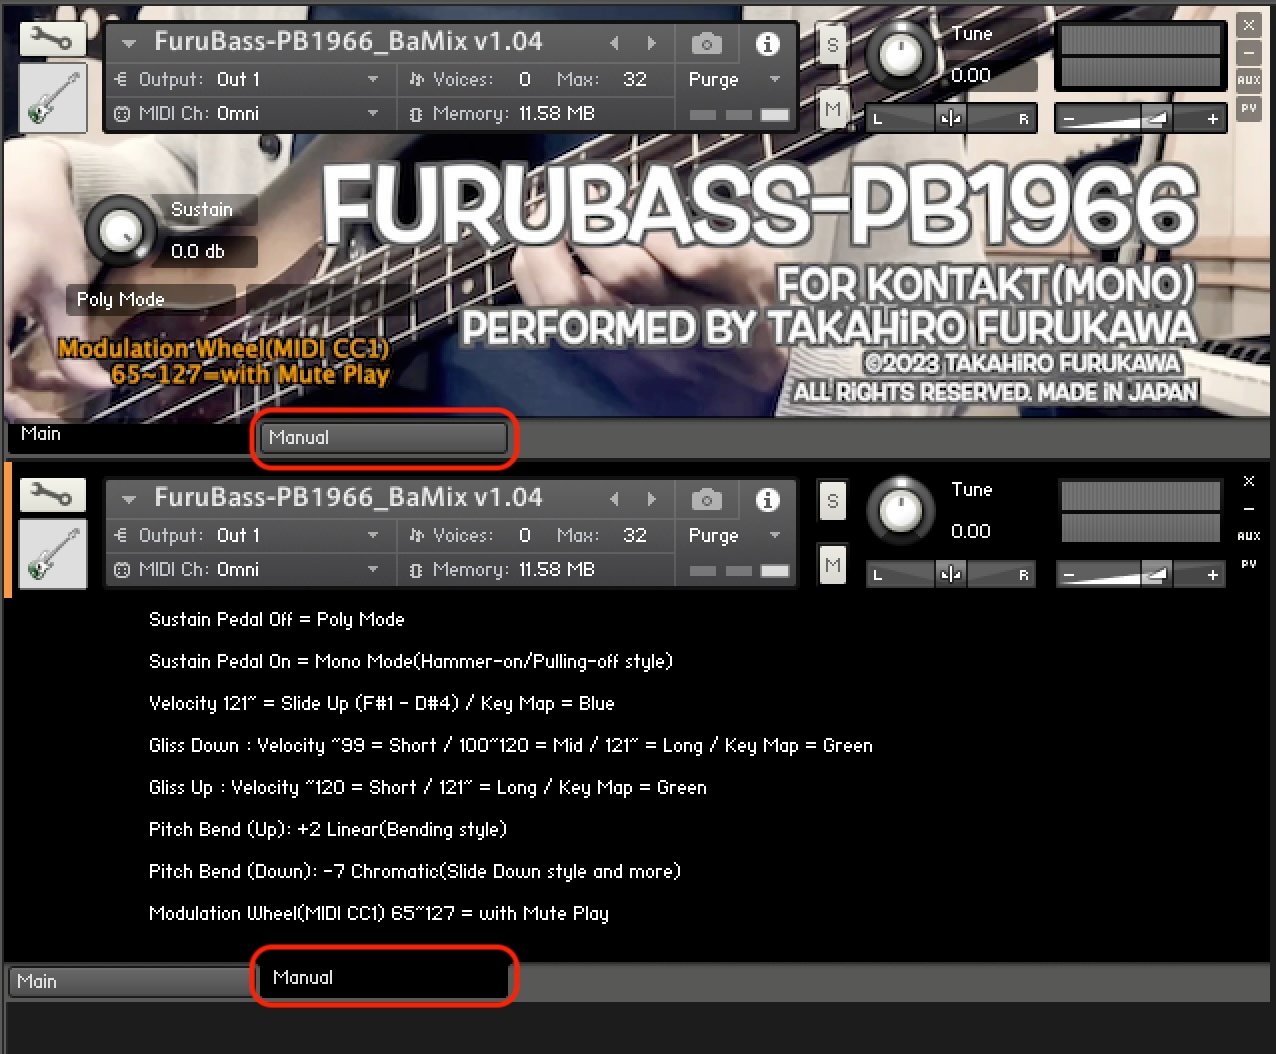
Task: Open wrench edit mode in top instrument
Action: point(52,39)
